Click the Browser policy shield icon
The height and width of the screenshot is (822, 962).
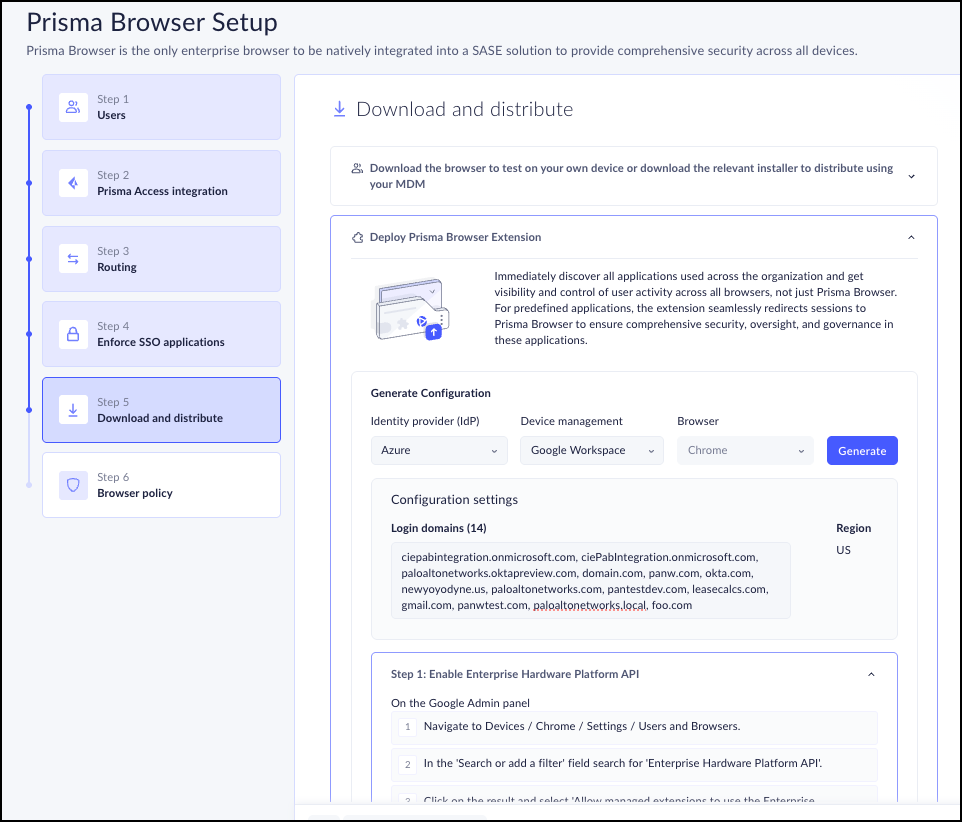pos(73,485)
